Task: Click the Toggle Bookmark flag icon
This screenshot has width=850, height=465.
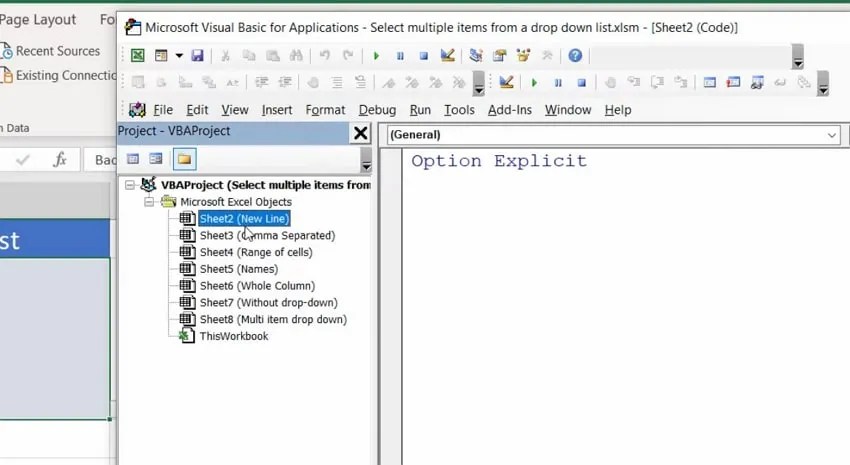Action: (x=389, y=82)
